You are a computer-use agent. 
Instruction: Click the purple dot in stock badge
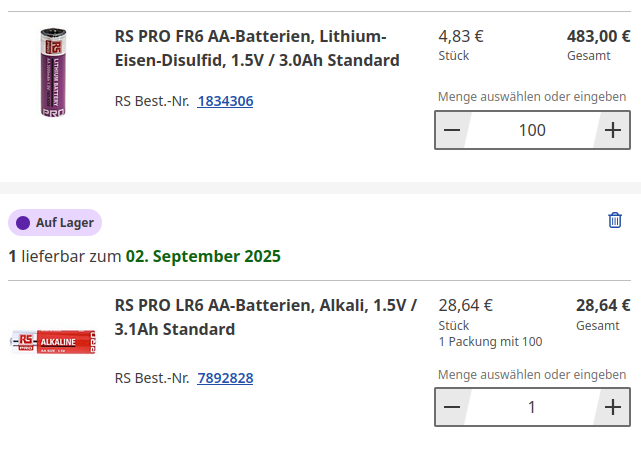[x=23, y=223]
